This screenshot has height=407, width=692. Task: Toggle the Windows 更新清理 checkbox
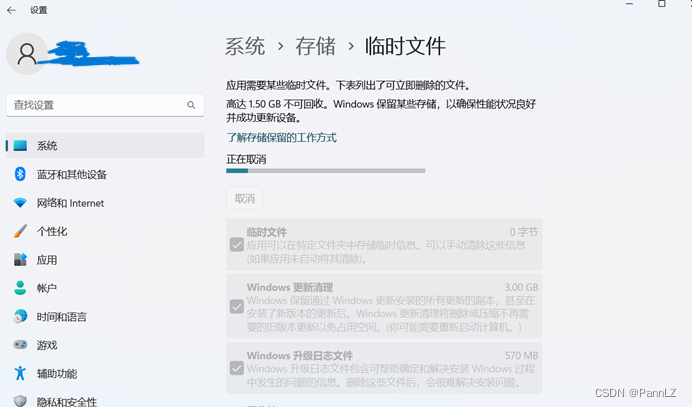click(x=237, y=306)
